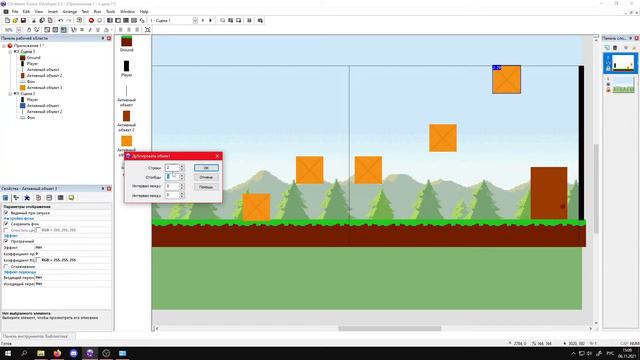Confirm the duplicate dialog with OK
Screen dimensions: 640x360
point(206,168)
